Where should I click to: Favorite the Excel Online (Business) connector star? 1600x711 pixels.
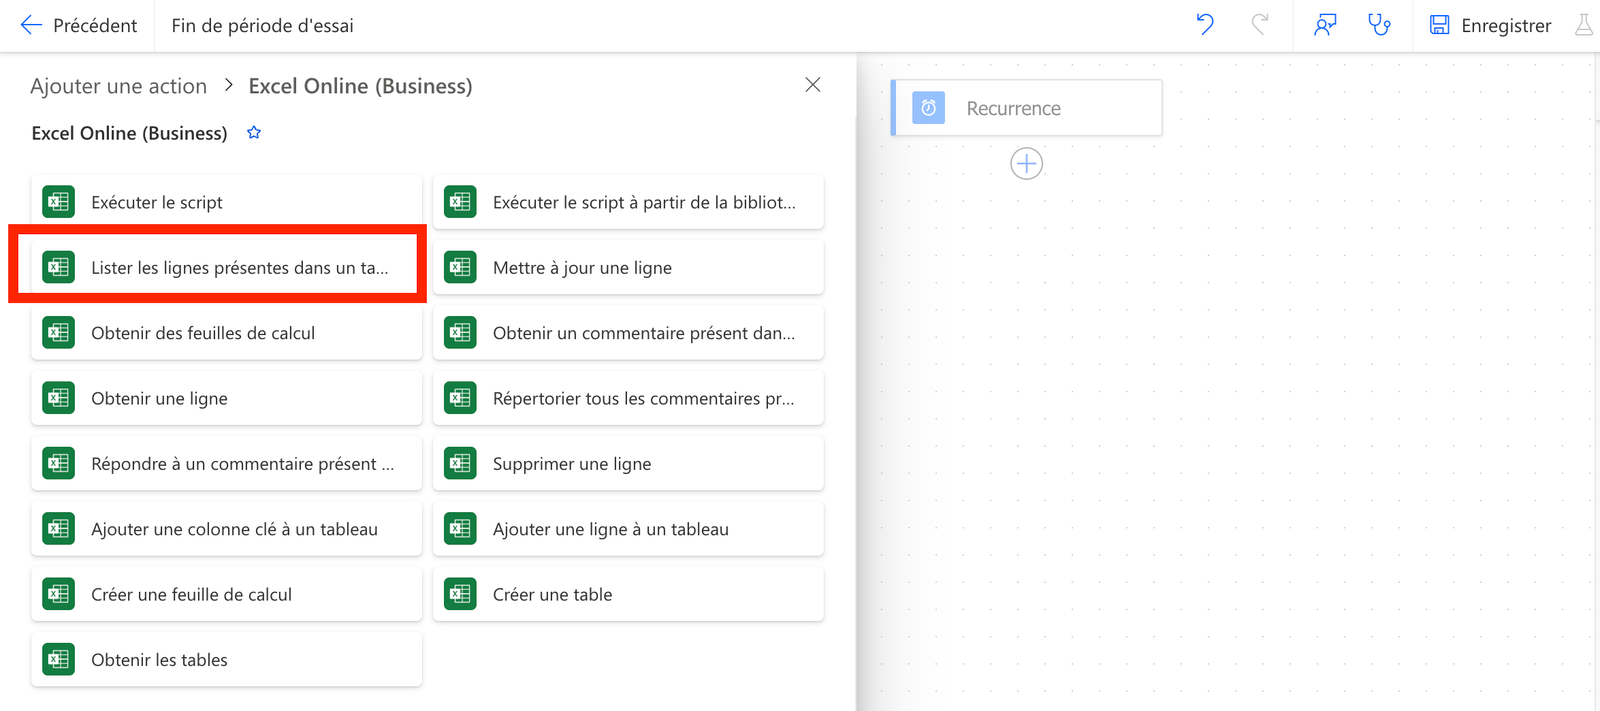point(254,133)
